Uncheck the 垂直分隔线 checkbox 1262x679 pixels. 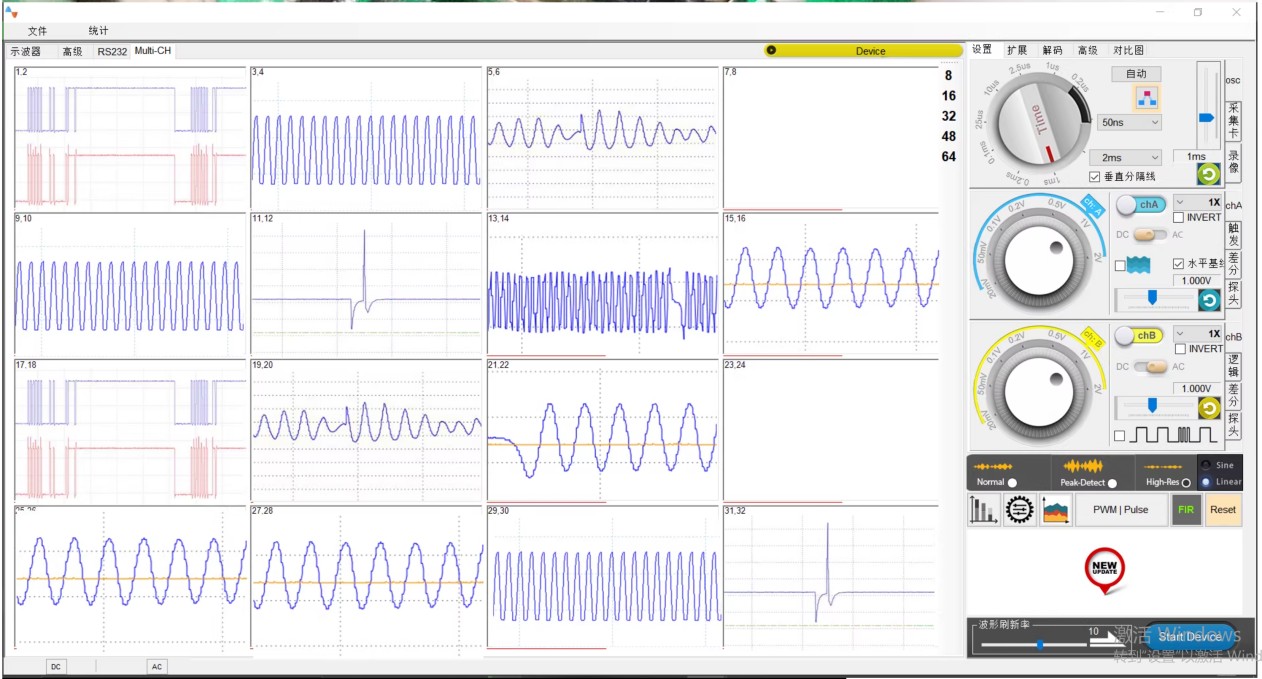(x=1095, y=176)
